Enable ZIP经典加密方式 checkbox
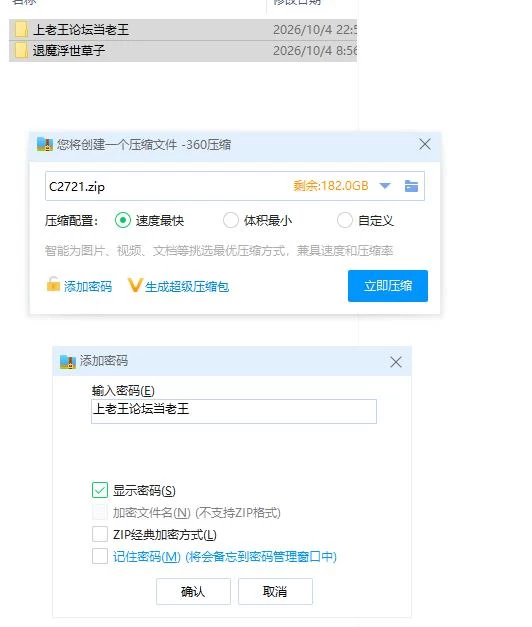Image resolution: width=532 pixels, height=627 pixels. 100,534
